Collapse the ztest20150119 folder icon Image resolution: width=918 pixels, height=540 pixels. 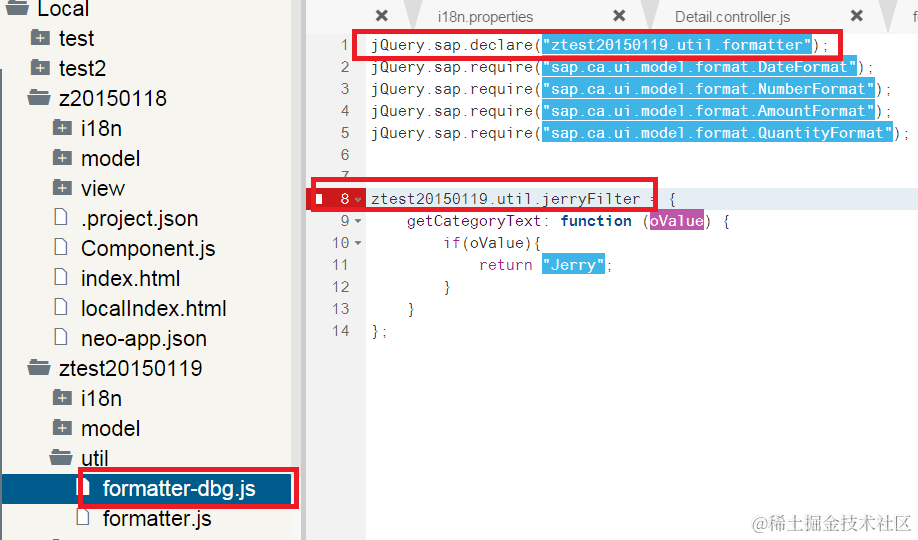pos(39,367)
